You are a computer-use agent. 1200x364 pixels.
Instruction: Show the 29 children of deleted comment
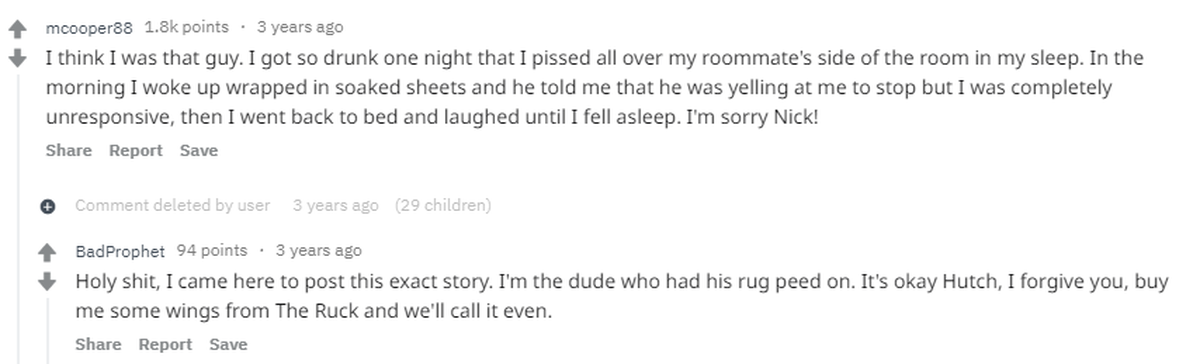[443, 206]
